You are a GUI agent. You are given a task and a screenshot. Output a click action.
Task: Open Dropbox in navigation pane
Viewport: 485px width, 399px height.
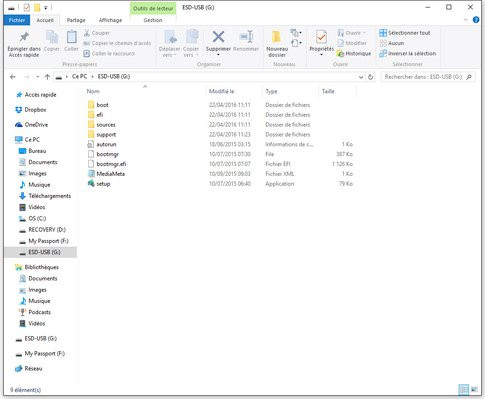[35, 110]
